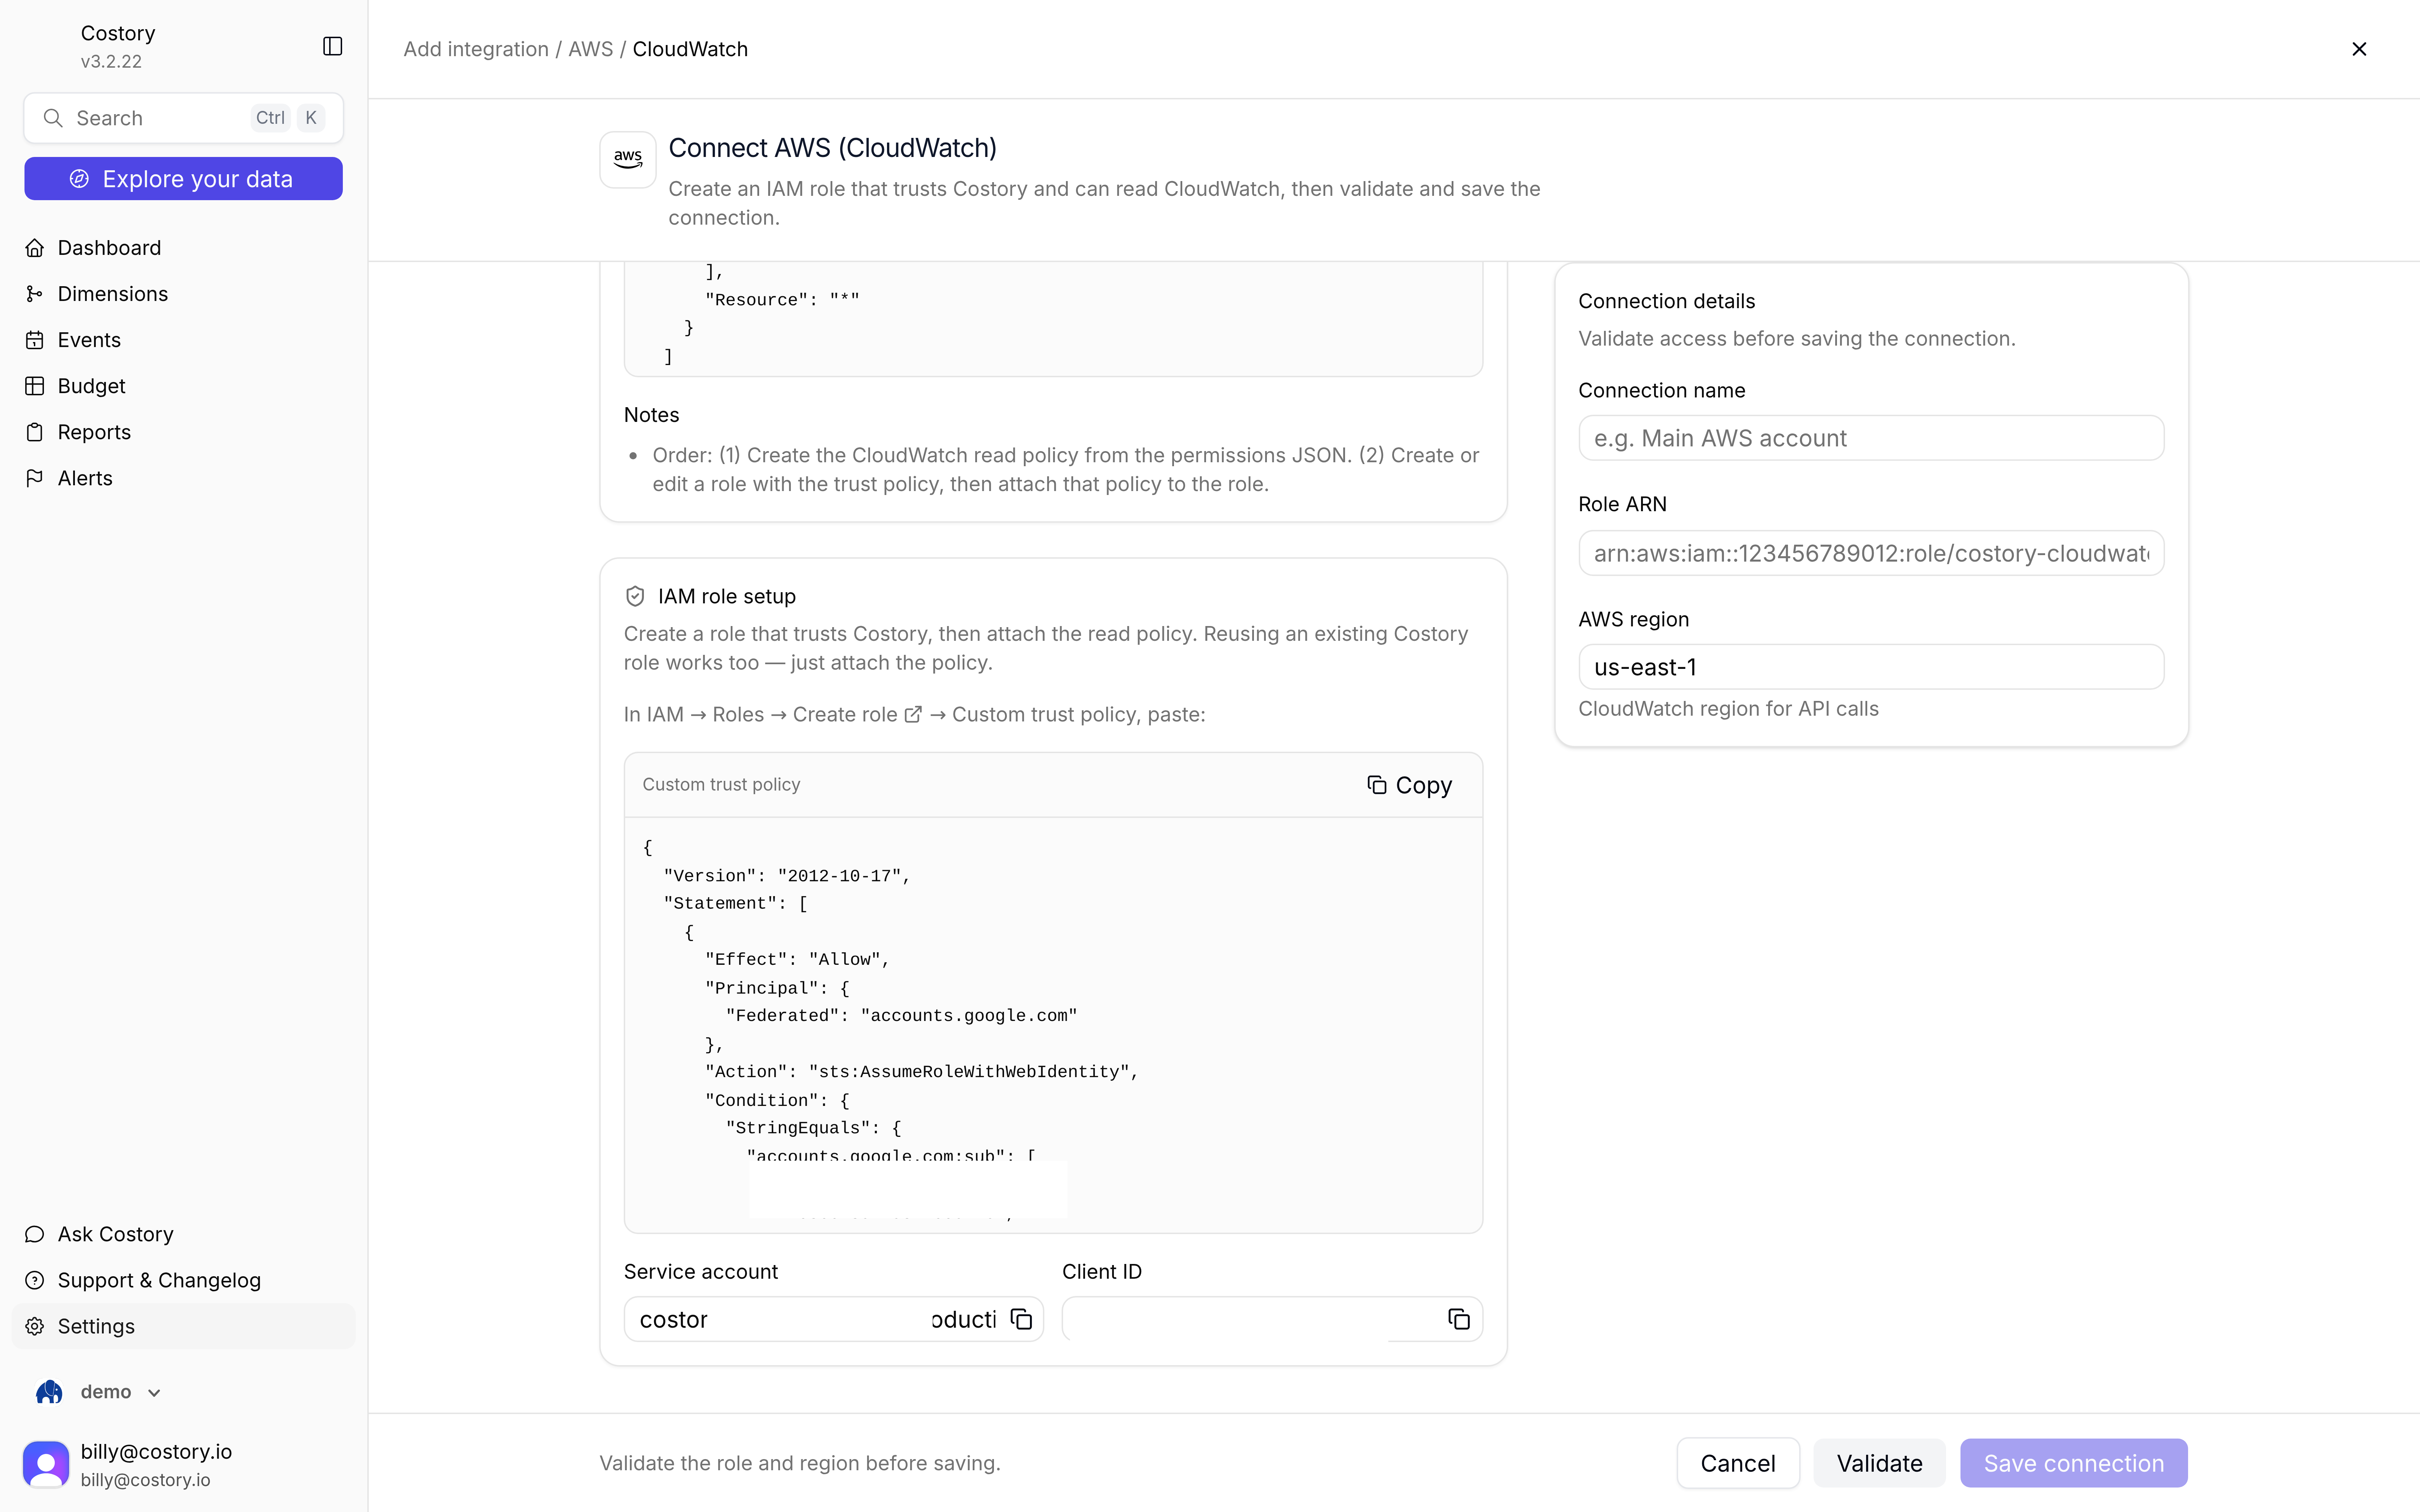Open the Dashboard page
2420x1512 pixels.
tap(184, 248)
